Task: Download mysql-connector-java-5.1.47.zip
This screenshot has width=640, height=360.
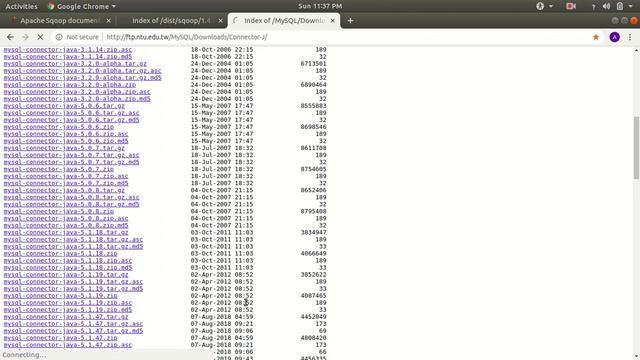Action: coord(60,338)
